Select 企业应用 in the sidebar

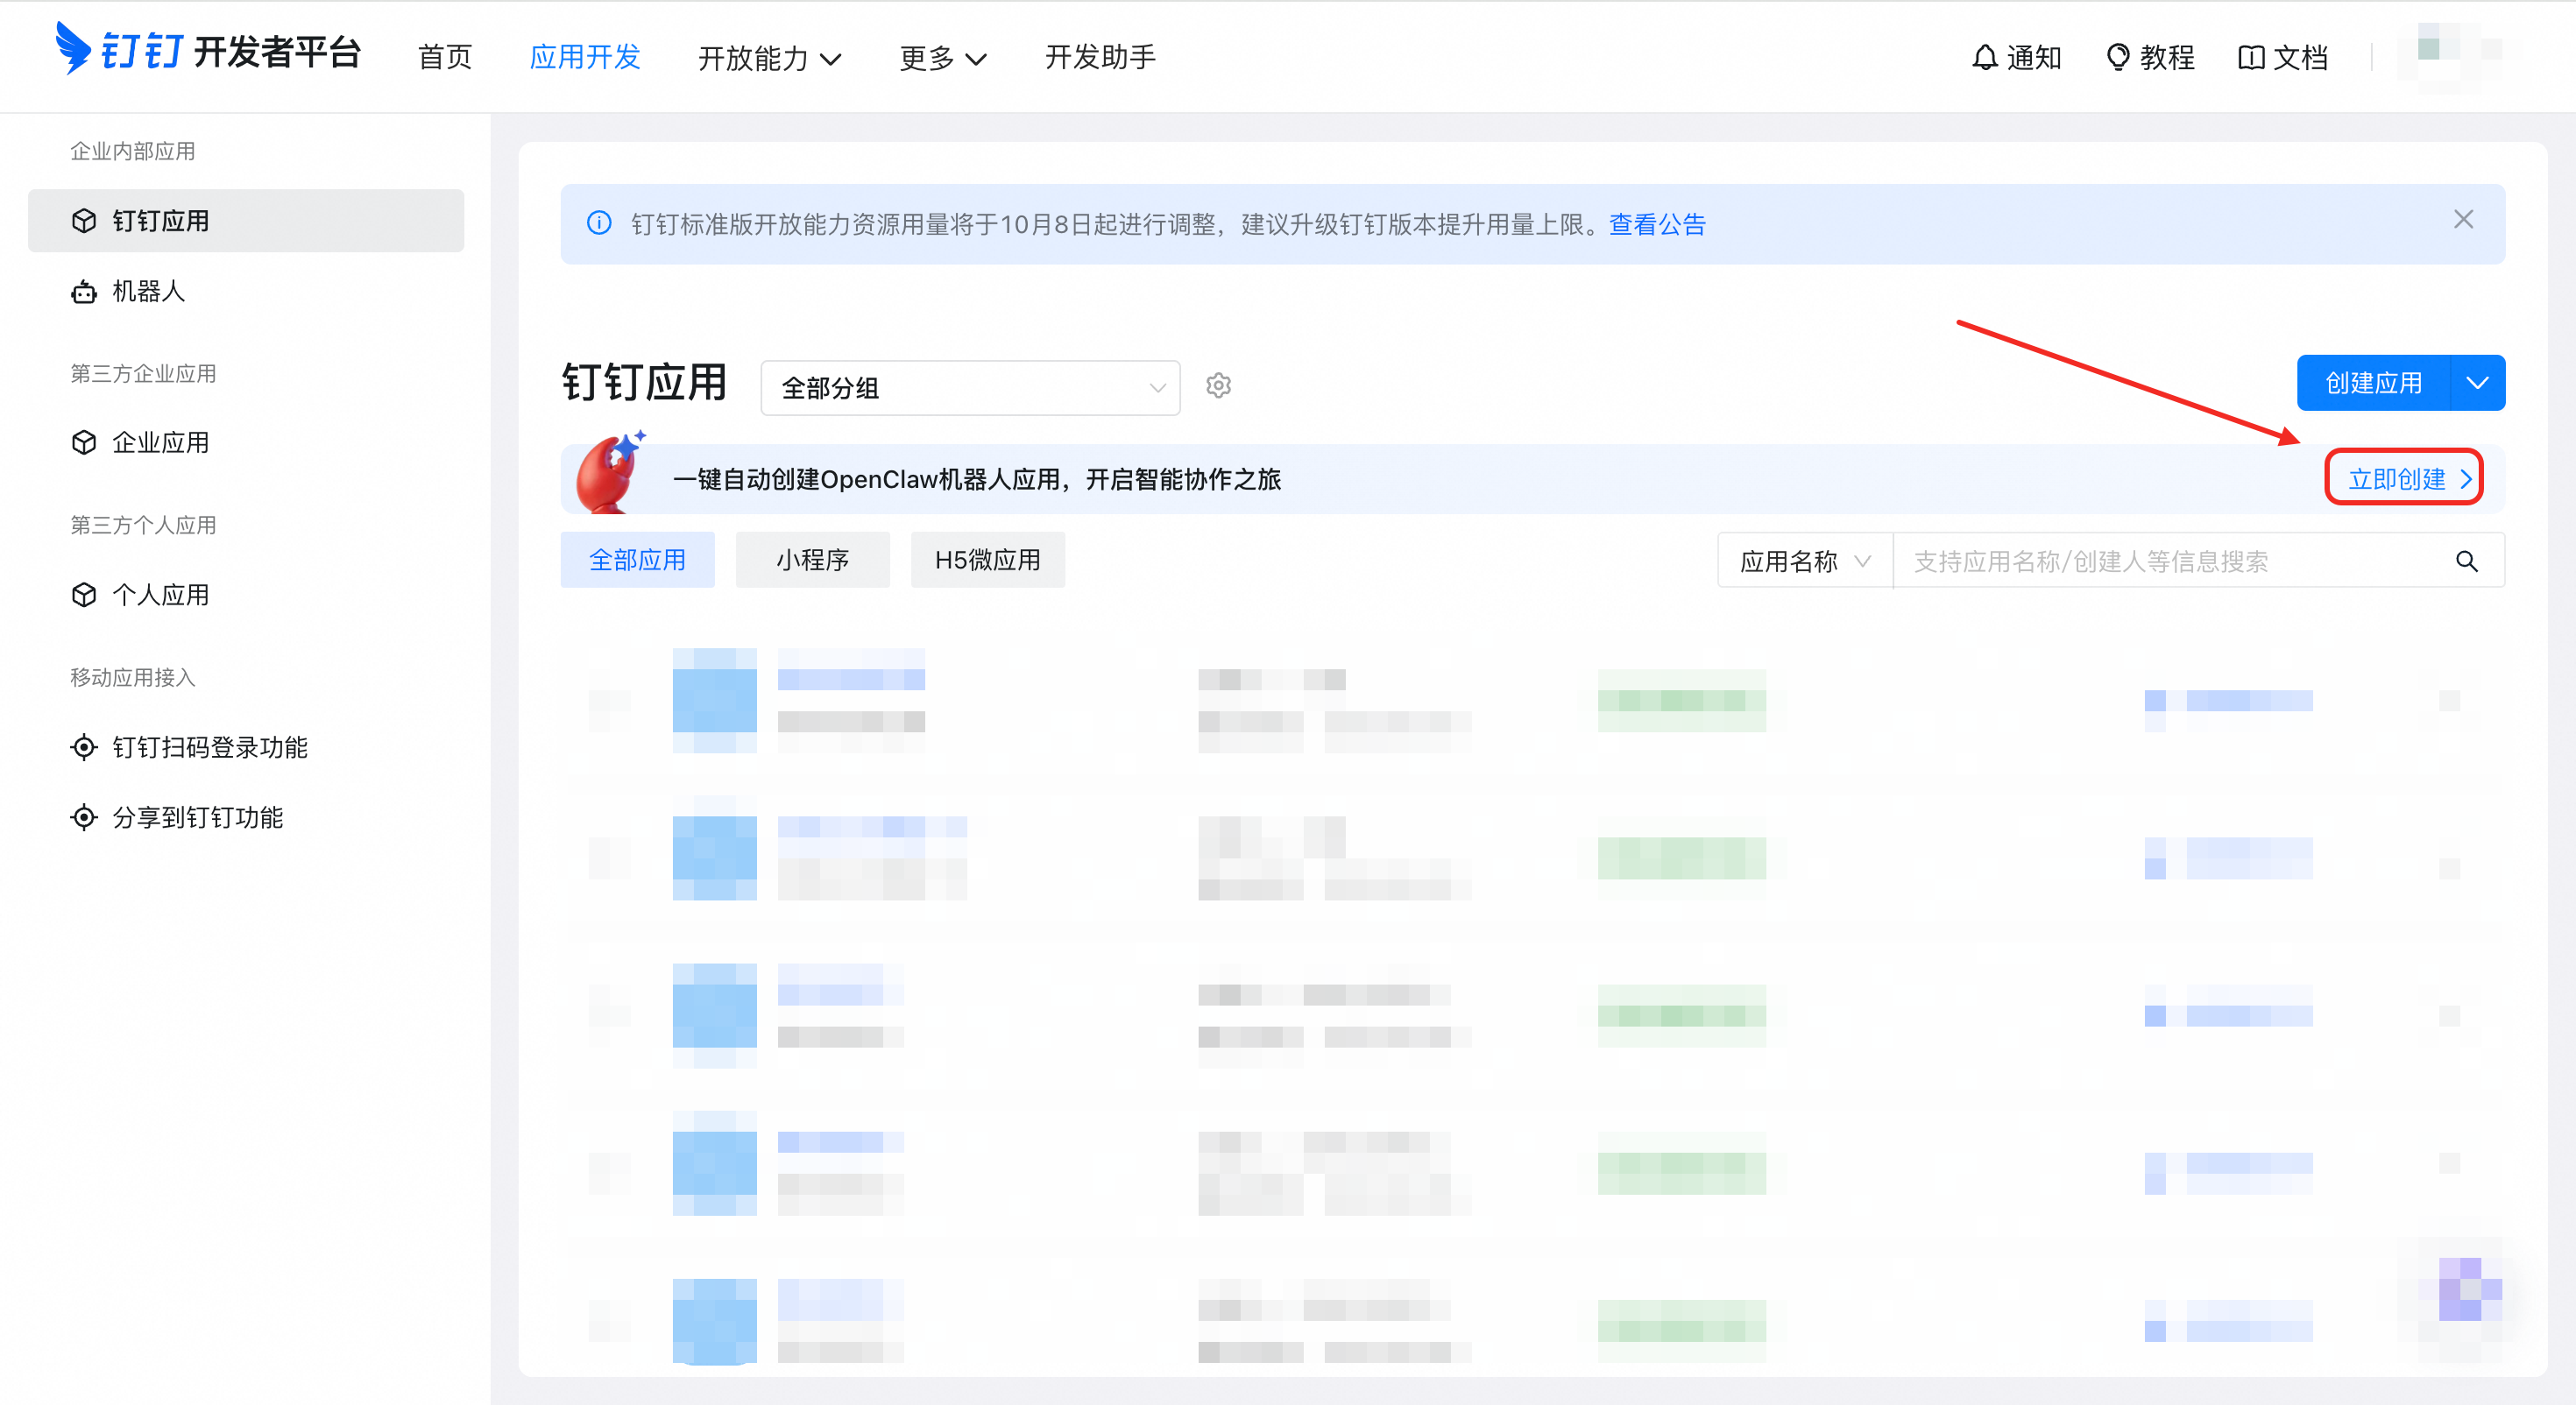(x=246, y=442)
